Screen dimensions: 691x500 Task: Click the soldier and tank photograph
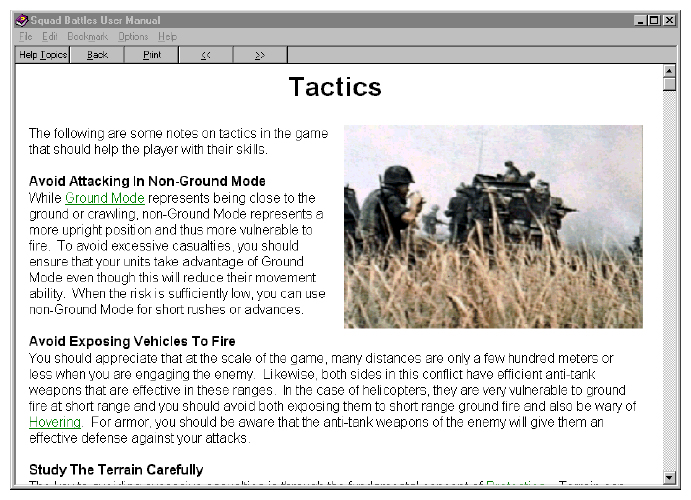pos(493,226)
